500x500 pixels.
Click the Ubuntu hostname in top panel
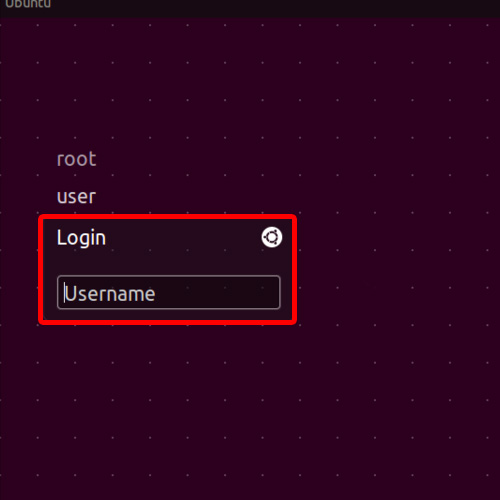point(28,4)
